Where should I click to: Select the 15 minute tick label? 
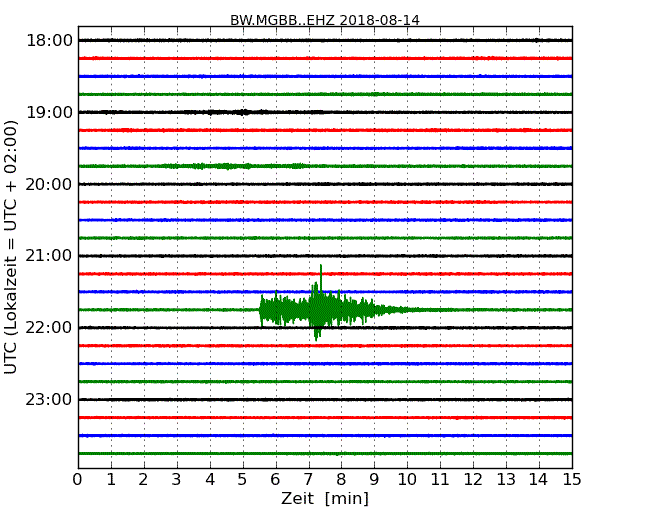tap(572, 480)
